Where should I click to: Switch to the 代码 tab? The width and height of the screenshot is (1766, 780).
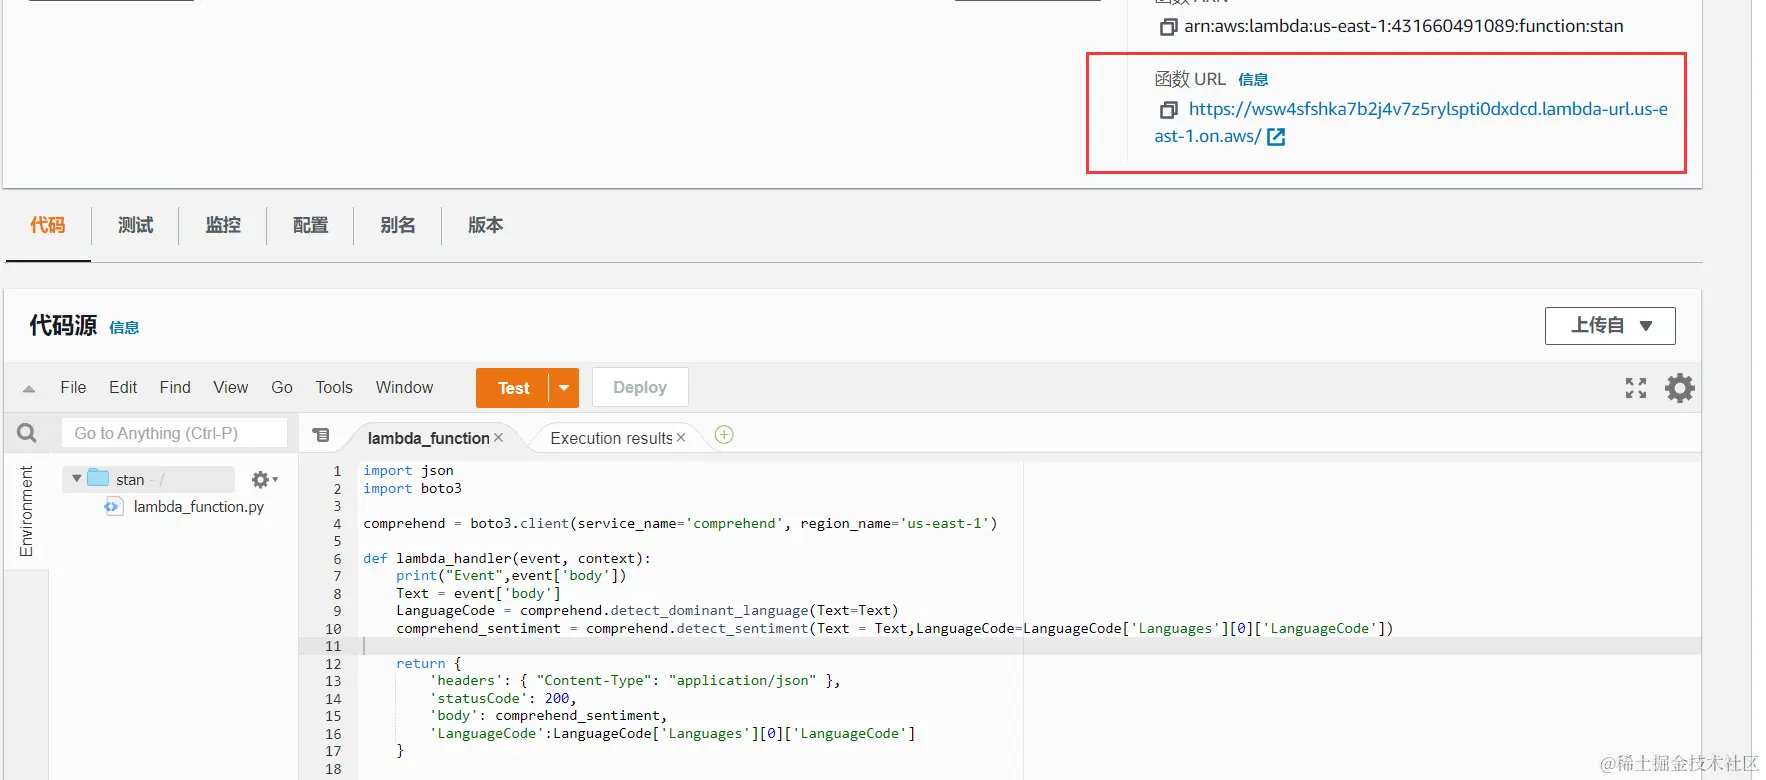pos(48,225)
